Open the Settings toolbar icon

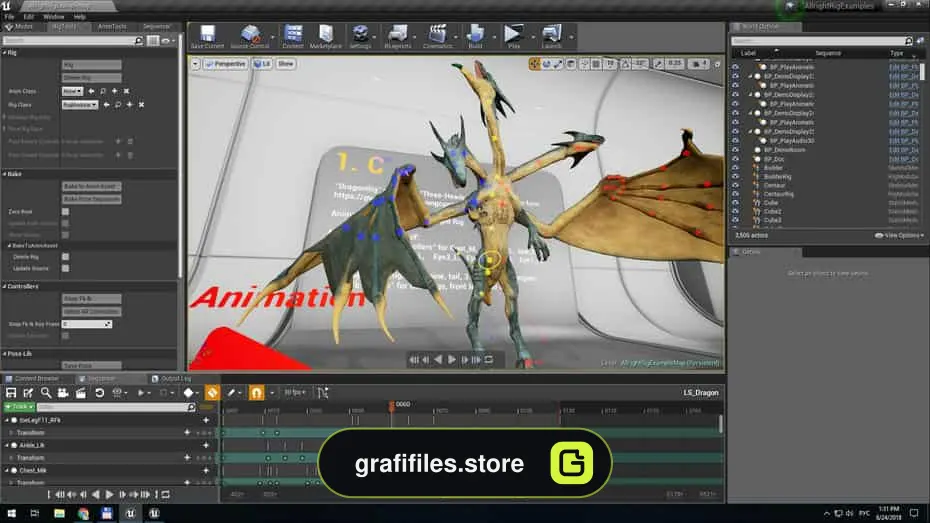pyautogui.click(x=360, y=37)
